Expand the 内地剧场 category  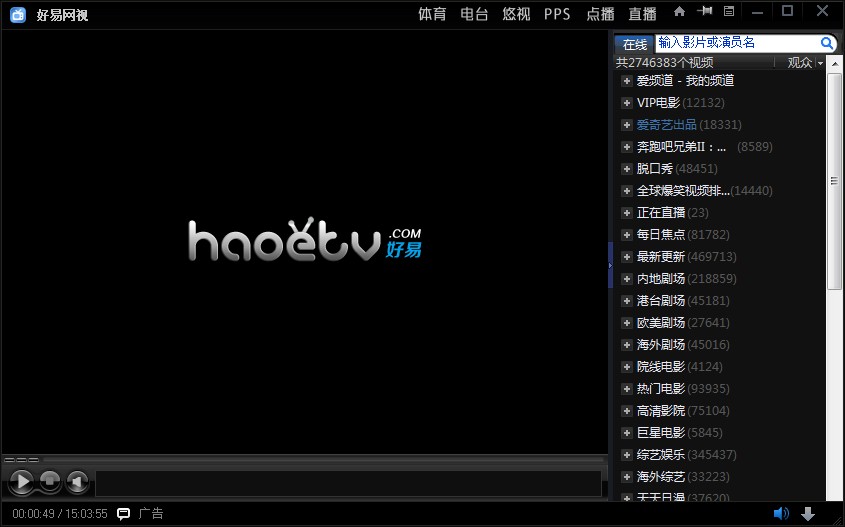coord(626,279)
